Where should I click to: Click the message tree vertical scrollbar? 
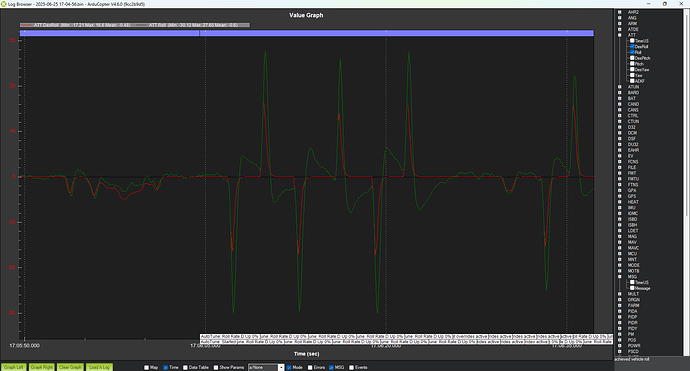[686, 176]
